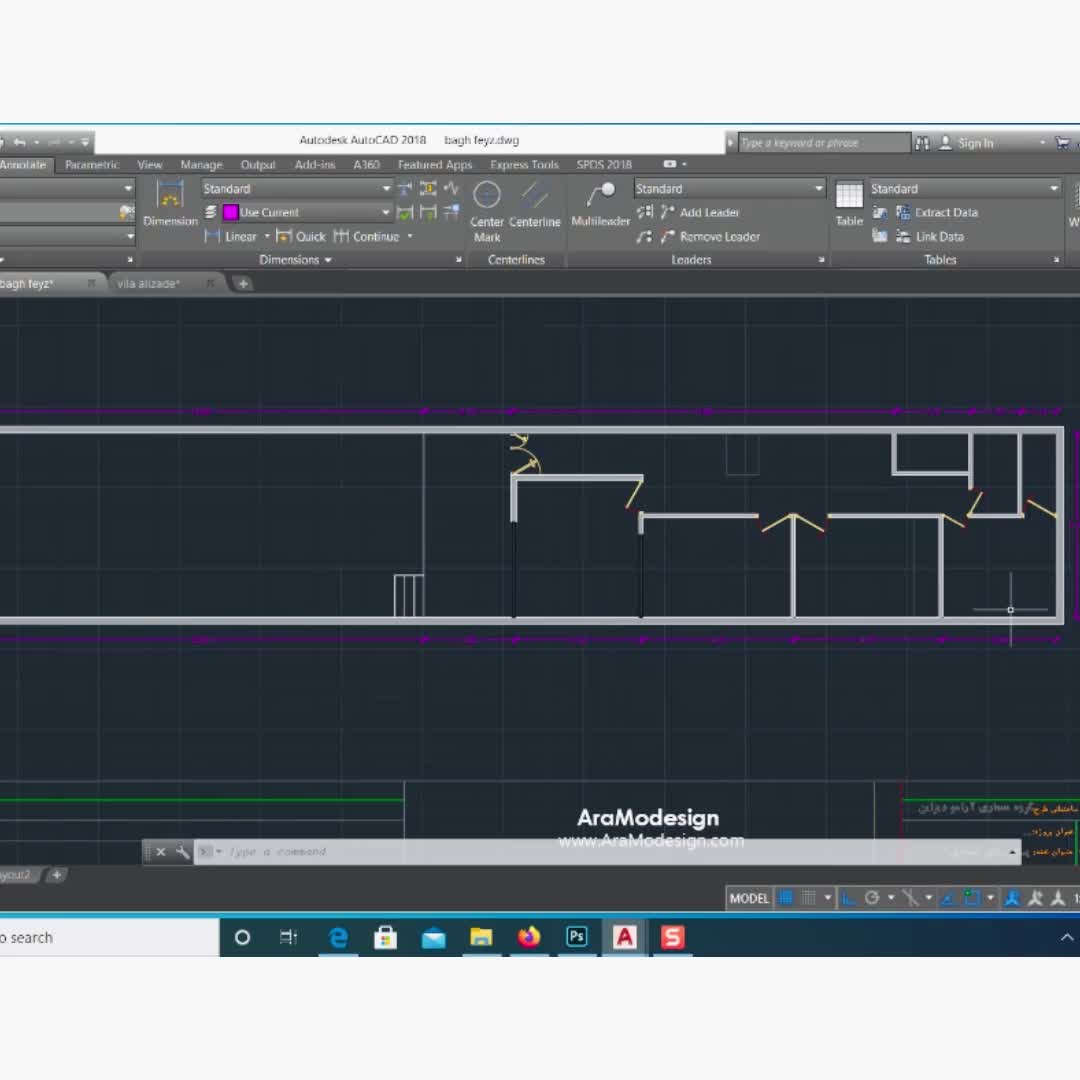Click the Center Mark tool
Viewport: 1080px width, 1080px height.
click(487, 210)
